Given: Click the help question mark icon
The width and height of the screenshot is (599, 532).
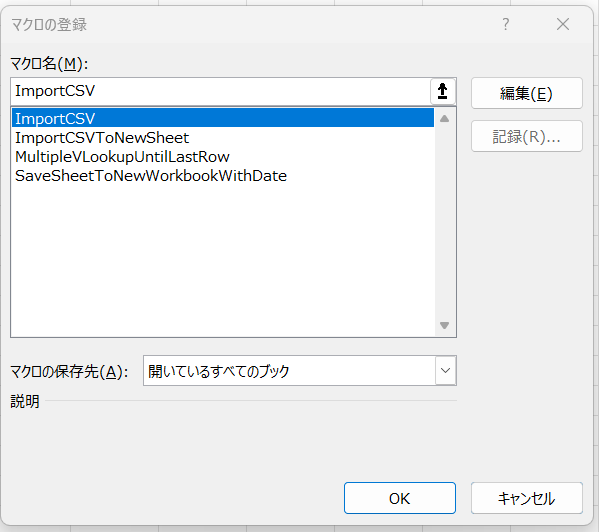Looking at the screenshot, I should coord(505,24).
